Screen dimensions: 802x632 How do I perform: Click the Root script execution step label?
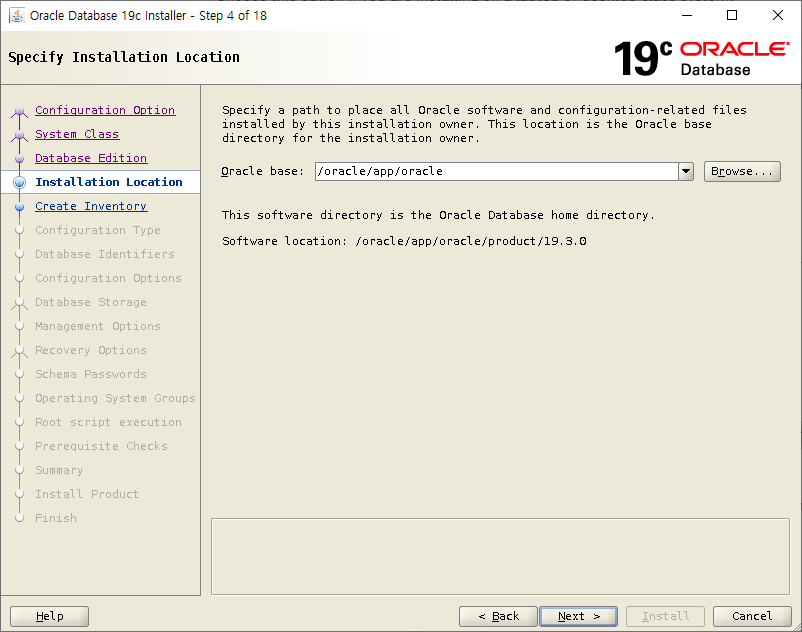click(108, 422)
